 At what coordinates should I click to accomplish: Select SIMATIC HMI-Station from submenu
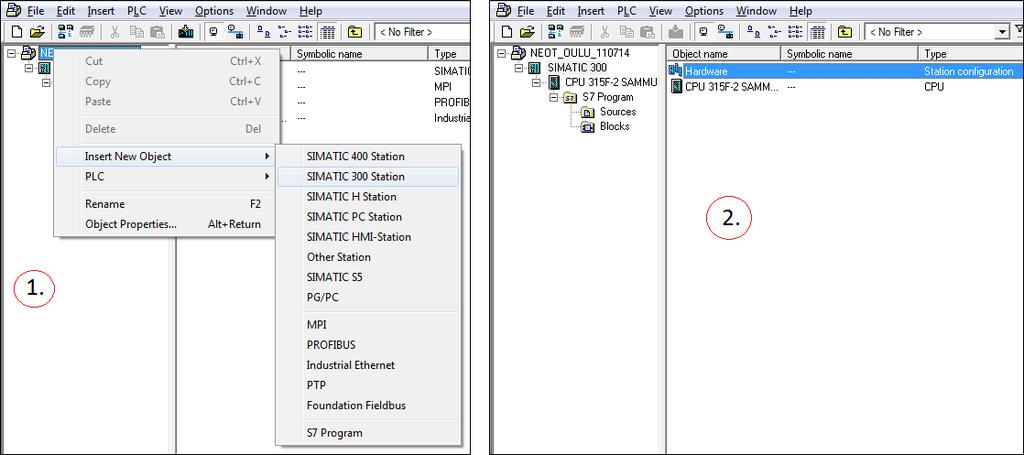368,237
